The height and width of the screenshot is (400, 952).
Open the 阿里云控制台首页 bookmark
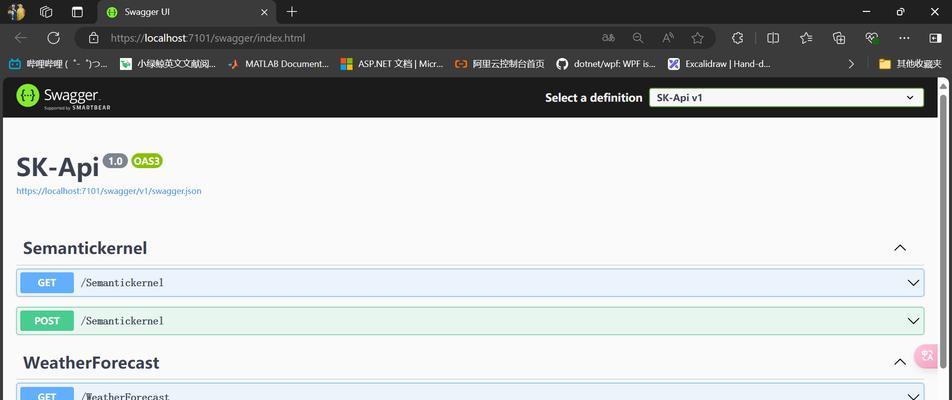500,64
